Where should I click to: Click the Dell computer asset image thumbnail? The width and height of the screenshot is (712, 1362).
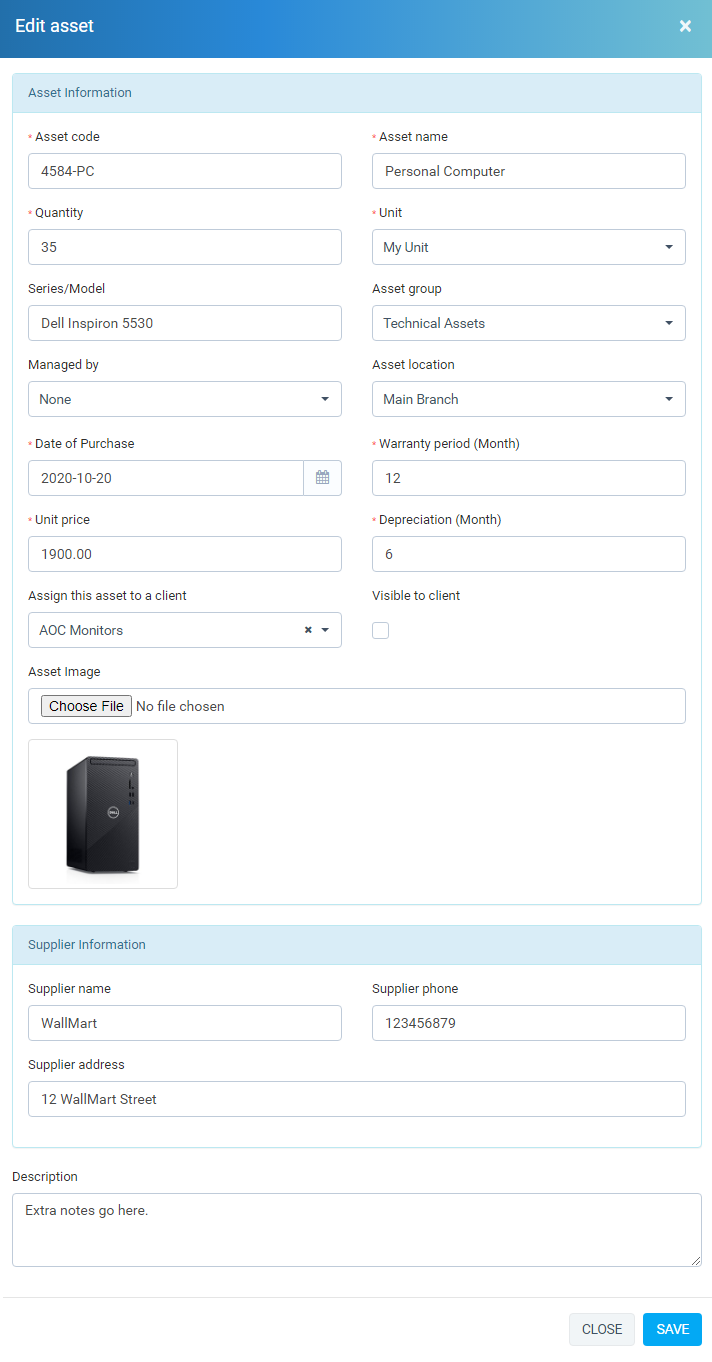click(103, 814)
